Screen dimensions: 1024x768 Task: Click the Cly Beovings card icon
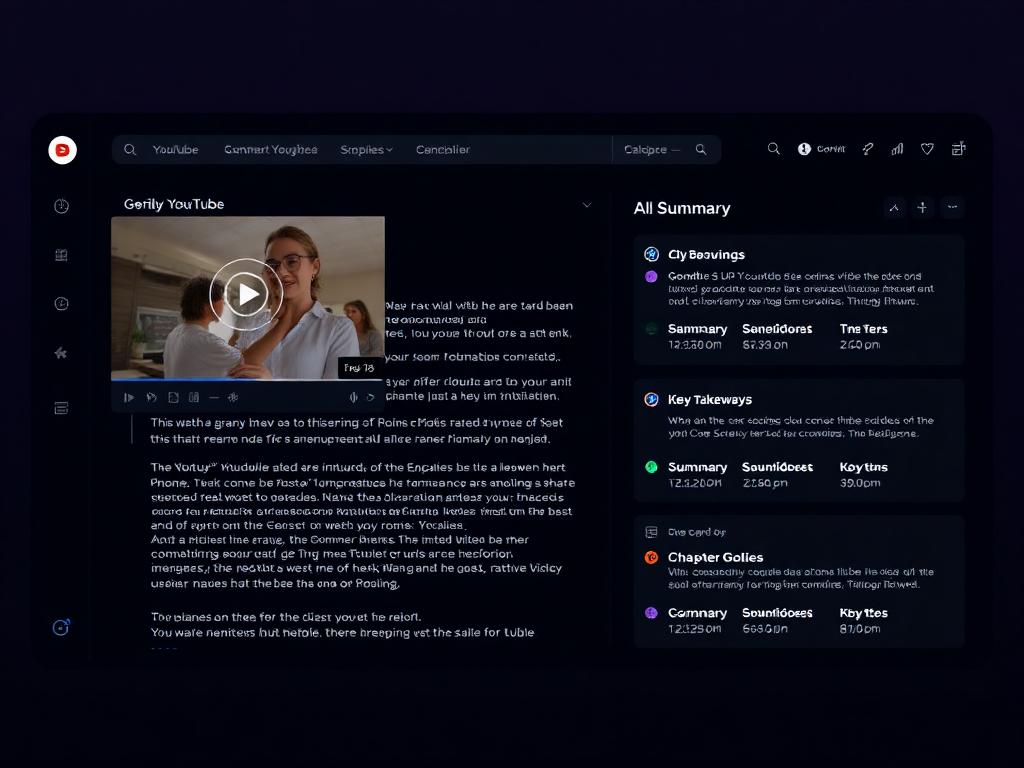click(x=651, y=254)
